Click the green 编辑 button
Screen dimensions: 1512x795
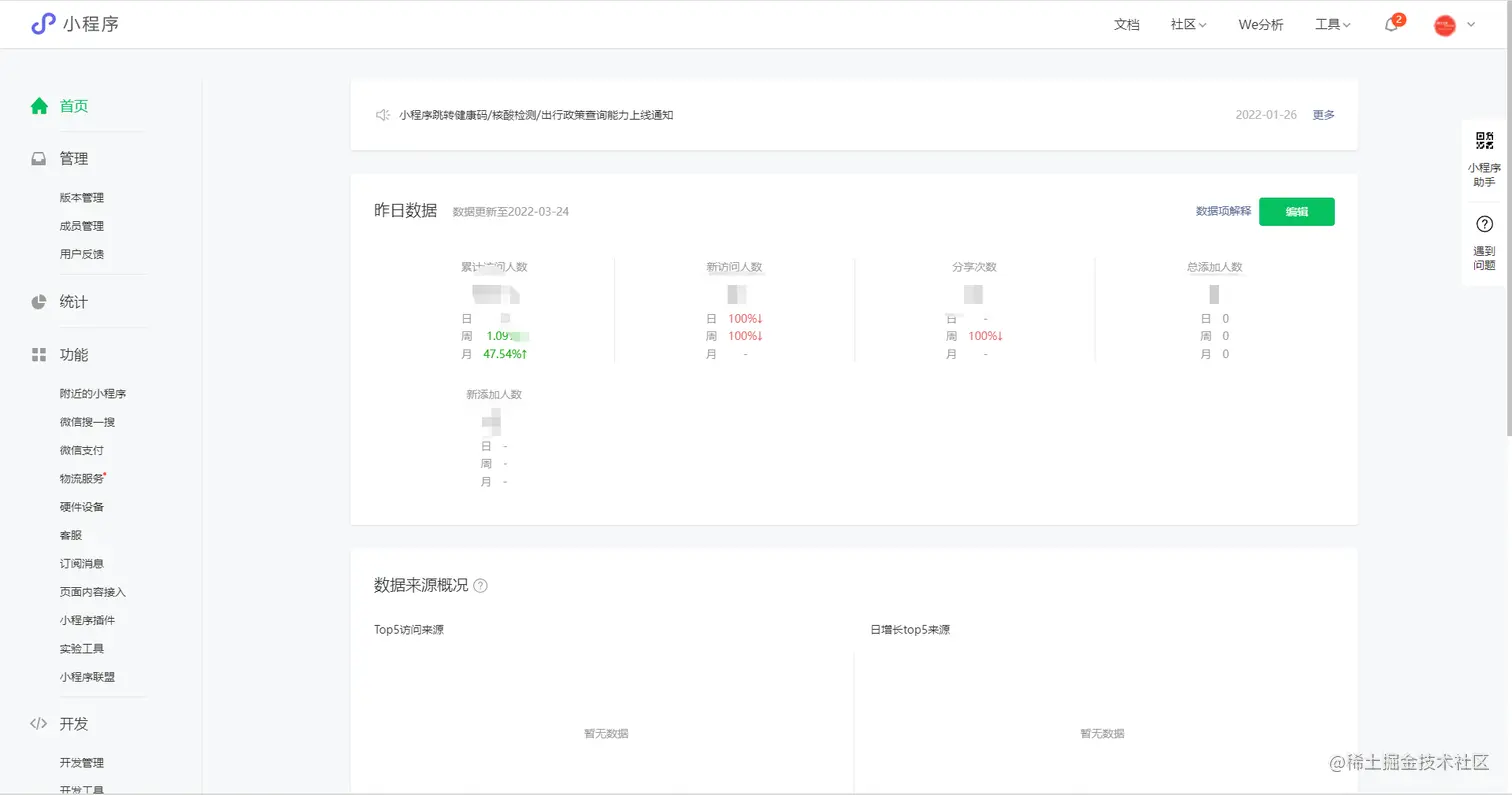click(x=1296, y=212)
